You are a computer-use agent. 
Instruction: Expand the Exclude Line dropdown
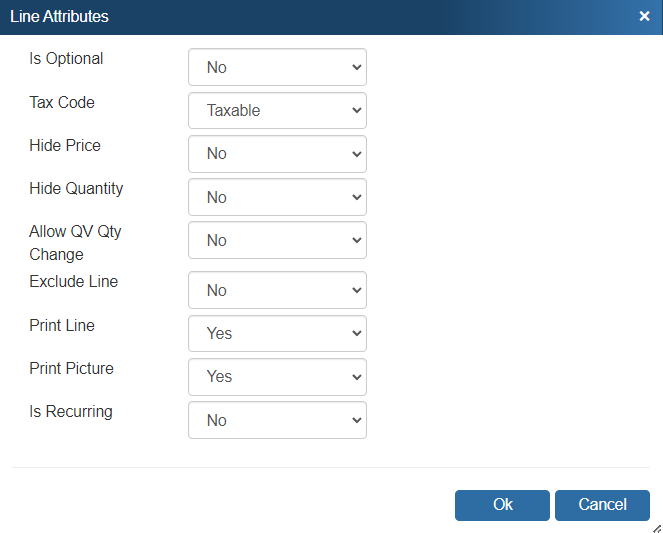[277, 290]
